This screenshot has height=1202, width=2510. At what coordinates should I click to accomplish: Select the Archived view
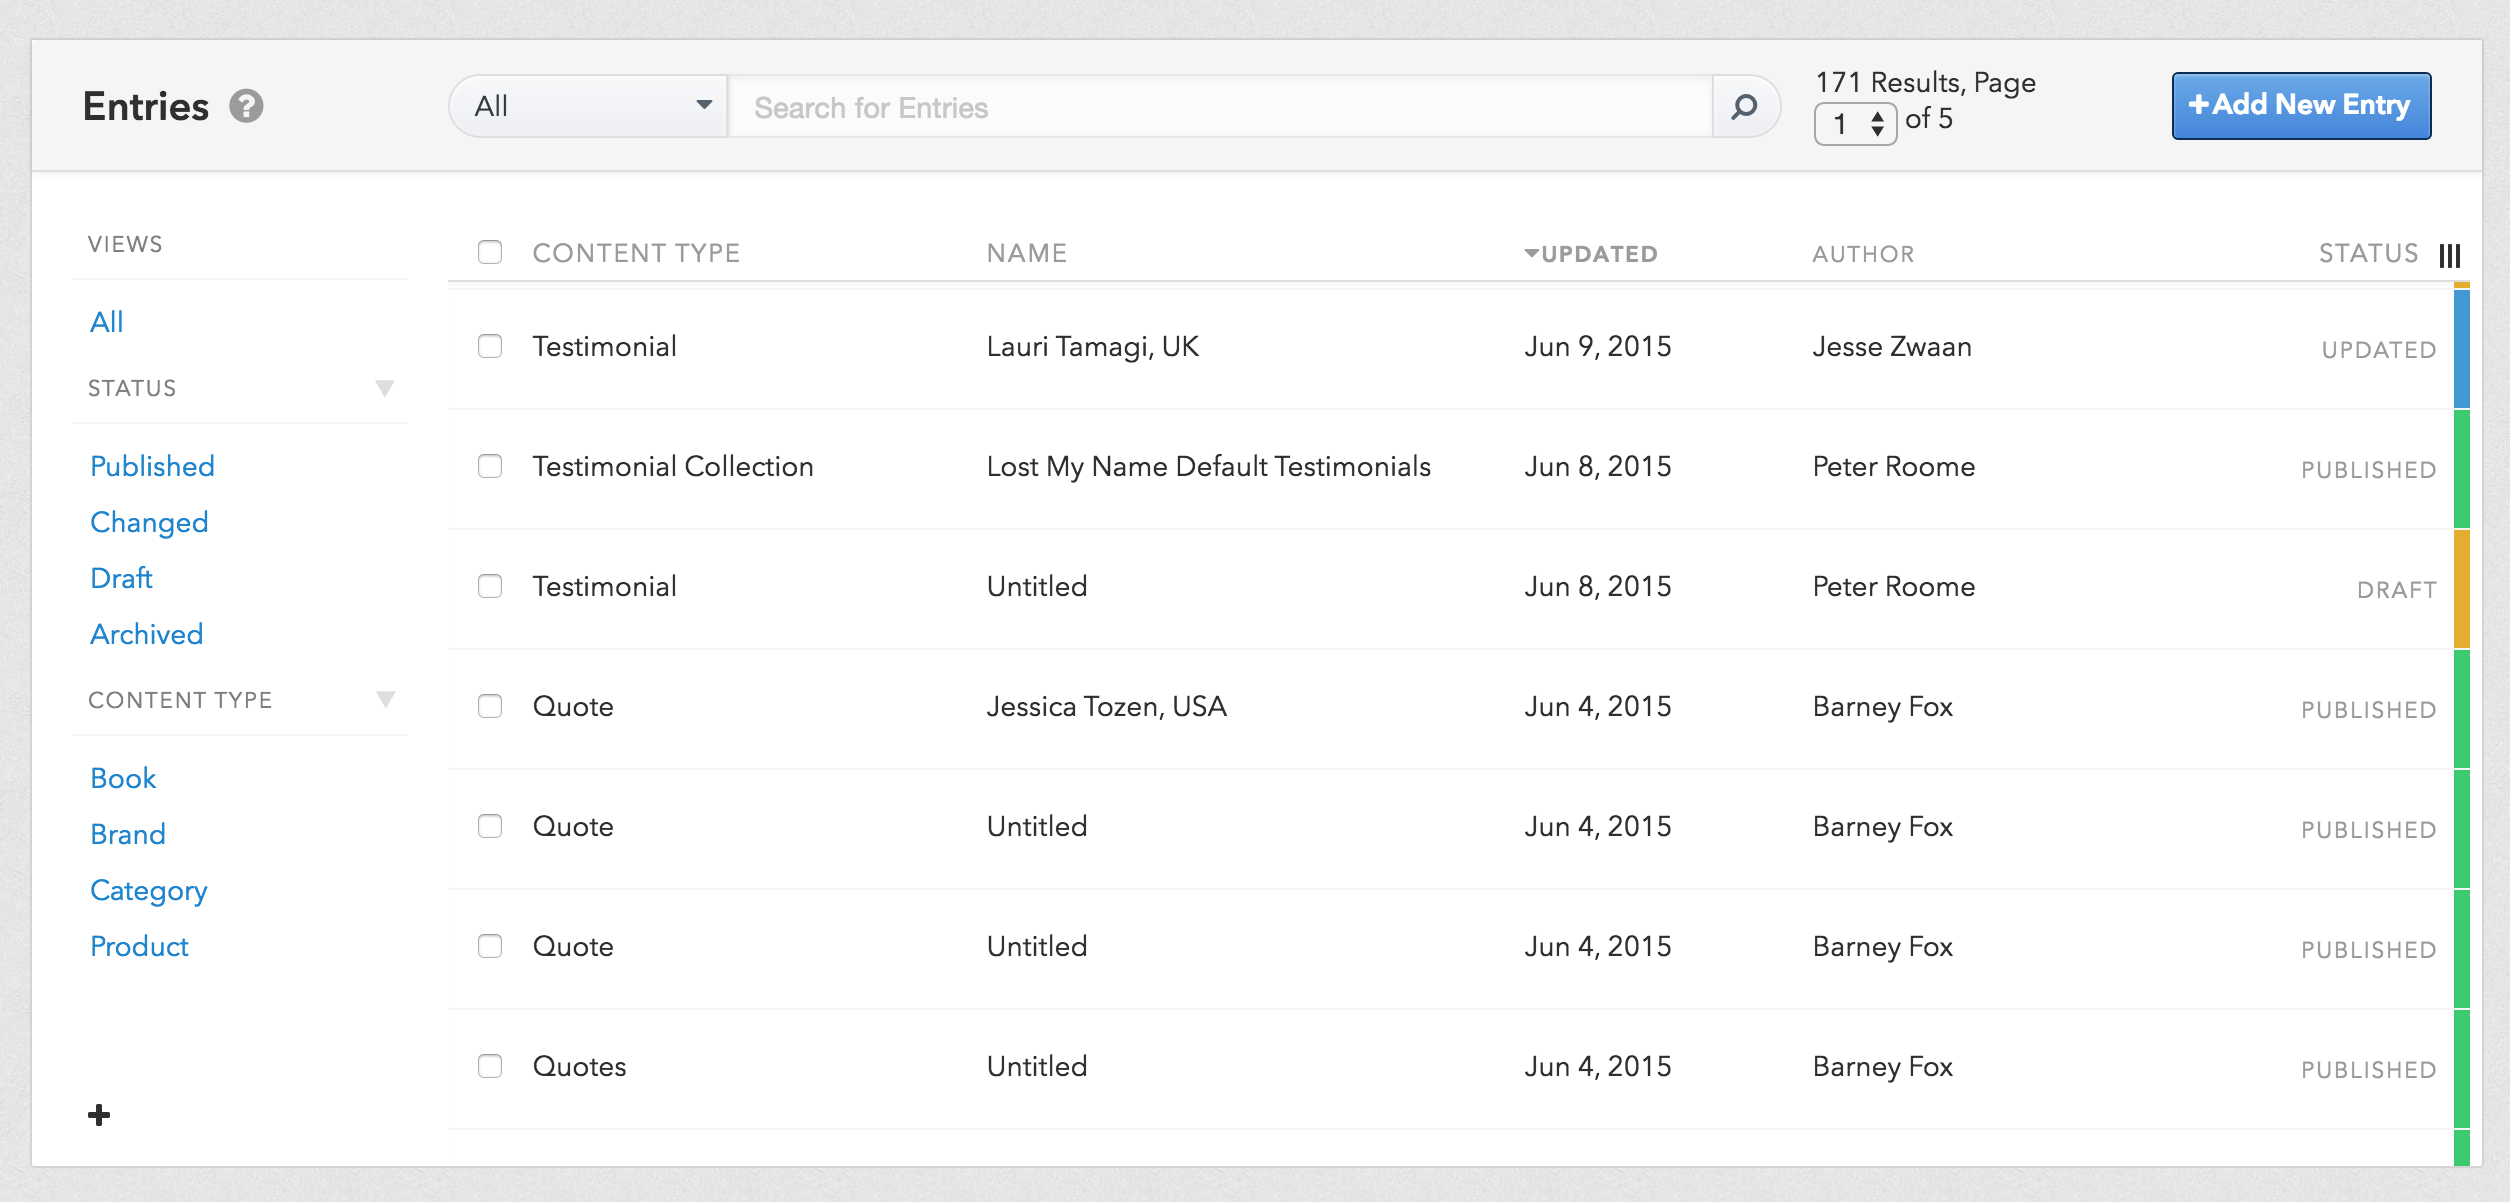click(146, 634)
